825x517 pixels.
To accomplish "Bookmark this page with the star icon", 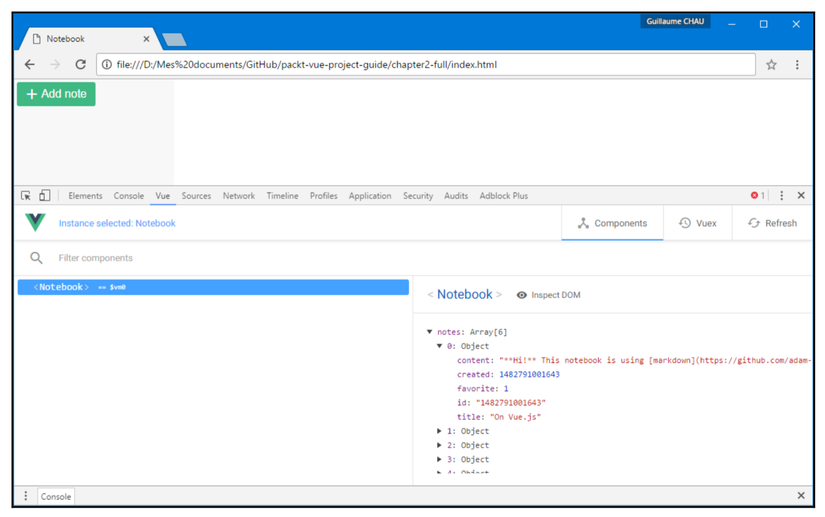I will (x=771, y=65).
